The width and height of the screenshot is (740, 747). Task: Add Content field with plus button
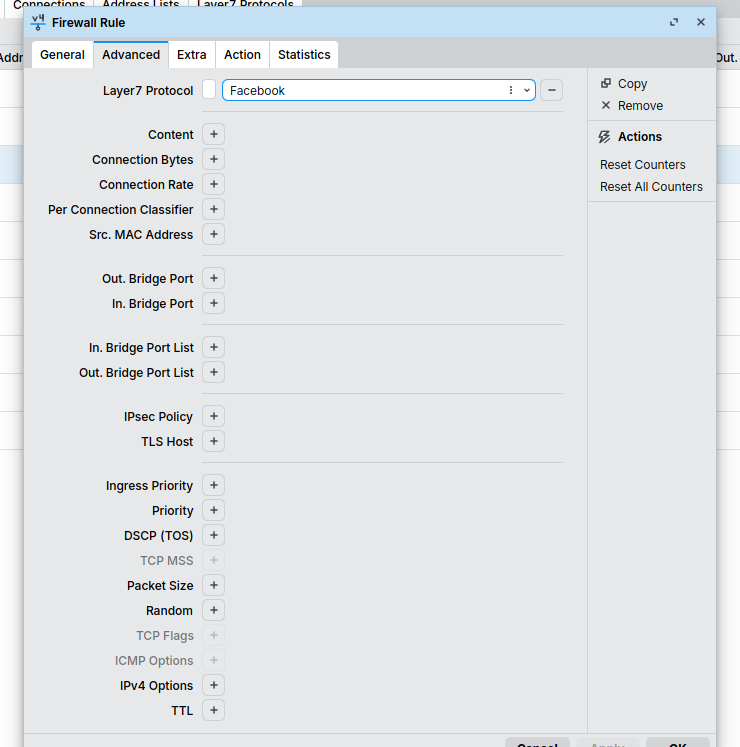(x=213, y=134)
